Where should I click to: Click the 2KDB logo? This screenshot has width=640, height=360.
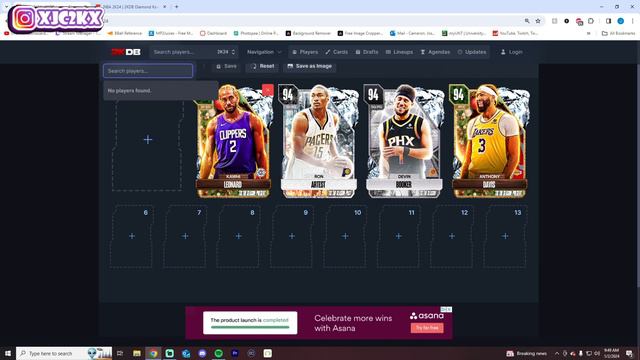[126, 52]
